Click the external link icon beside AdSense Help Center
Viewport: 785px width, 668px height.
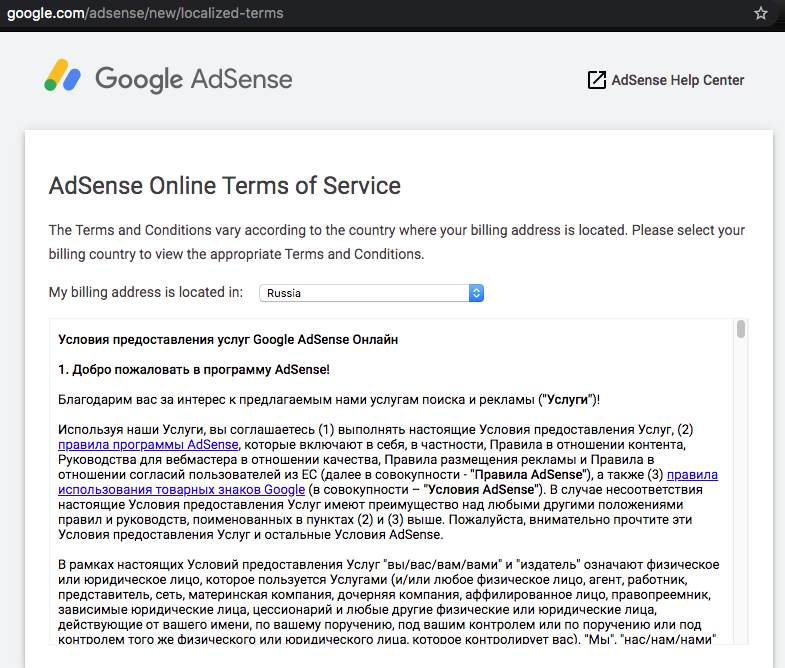(596, 80)
